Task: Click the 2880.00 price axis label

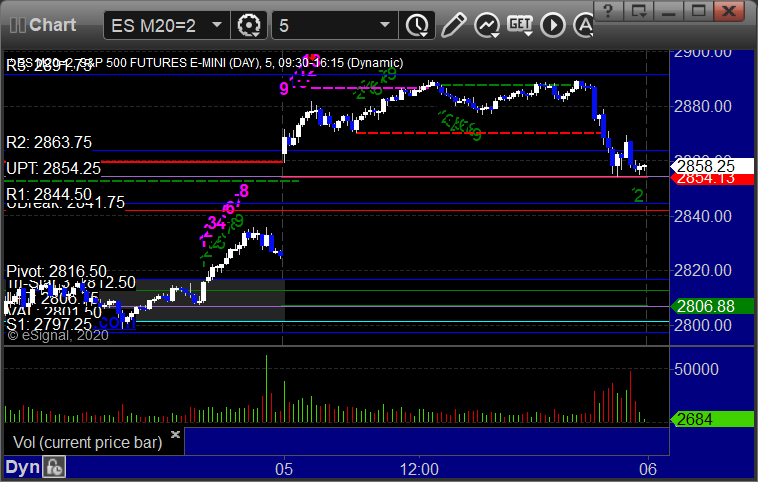Action: [x=703, y=106]
